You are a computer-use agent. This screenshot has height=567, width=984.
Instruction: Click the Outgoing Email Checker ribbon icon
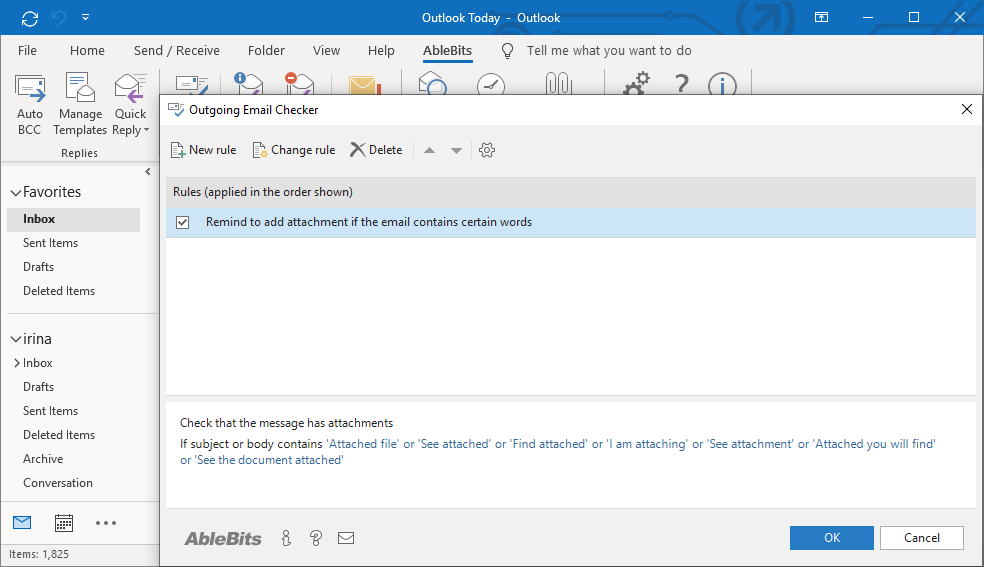[x=191, y=84]
